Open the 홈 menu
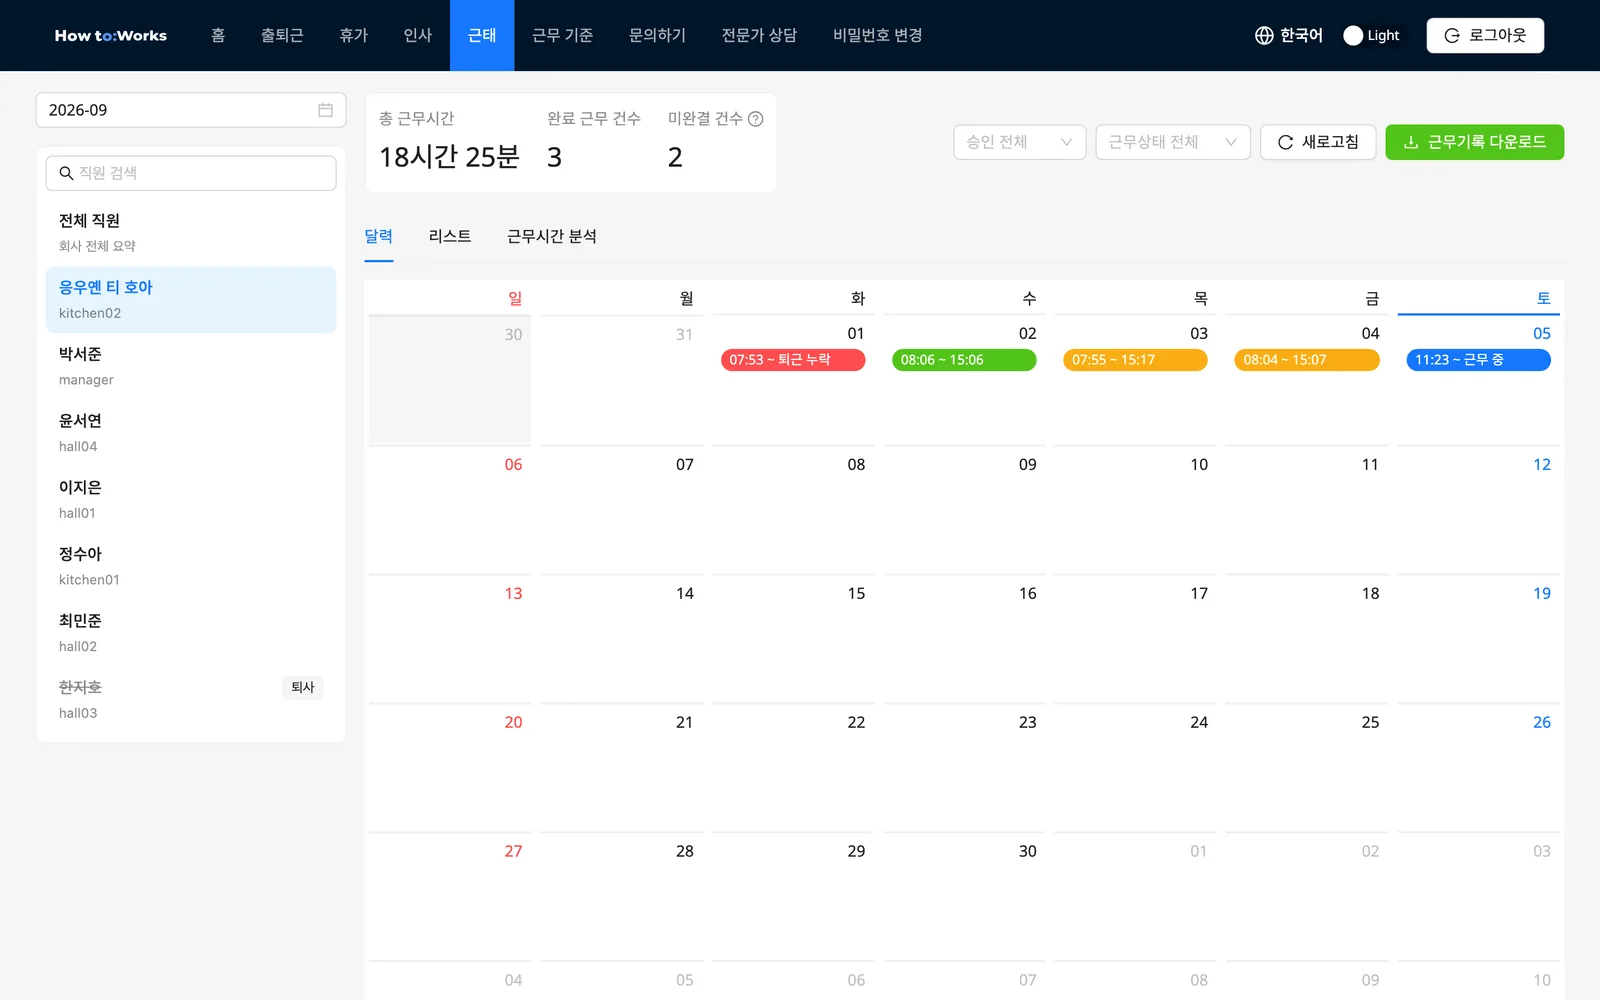The width and height of the screenshot is (1600, 1000). point(218,36)
